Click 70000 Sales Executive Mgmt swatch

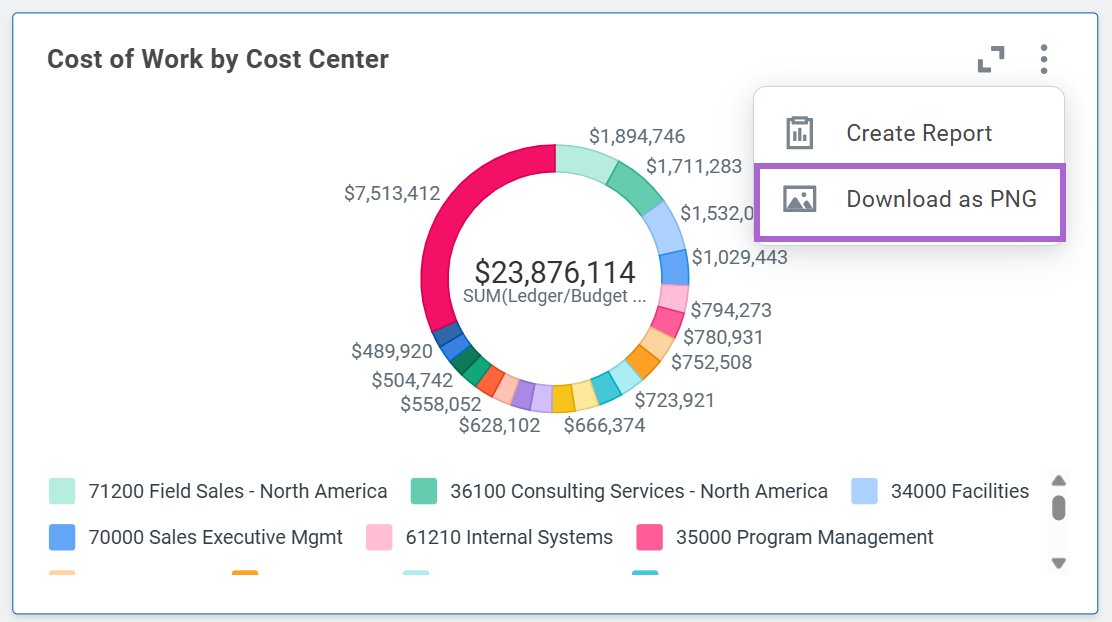[x=62, y=537]
